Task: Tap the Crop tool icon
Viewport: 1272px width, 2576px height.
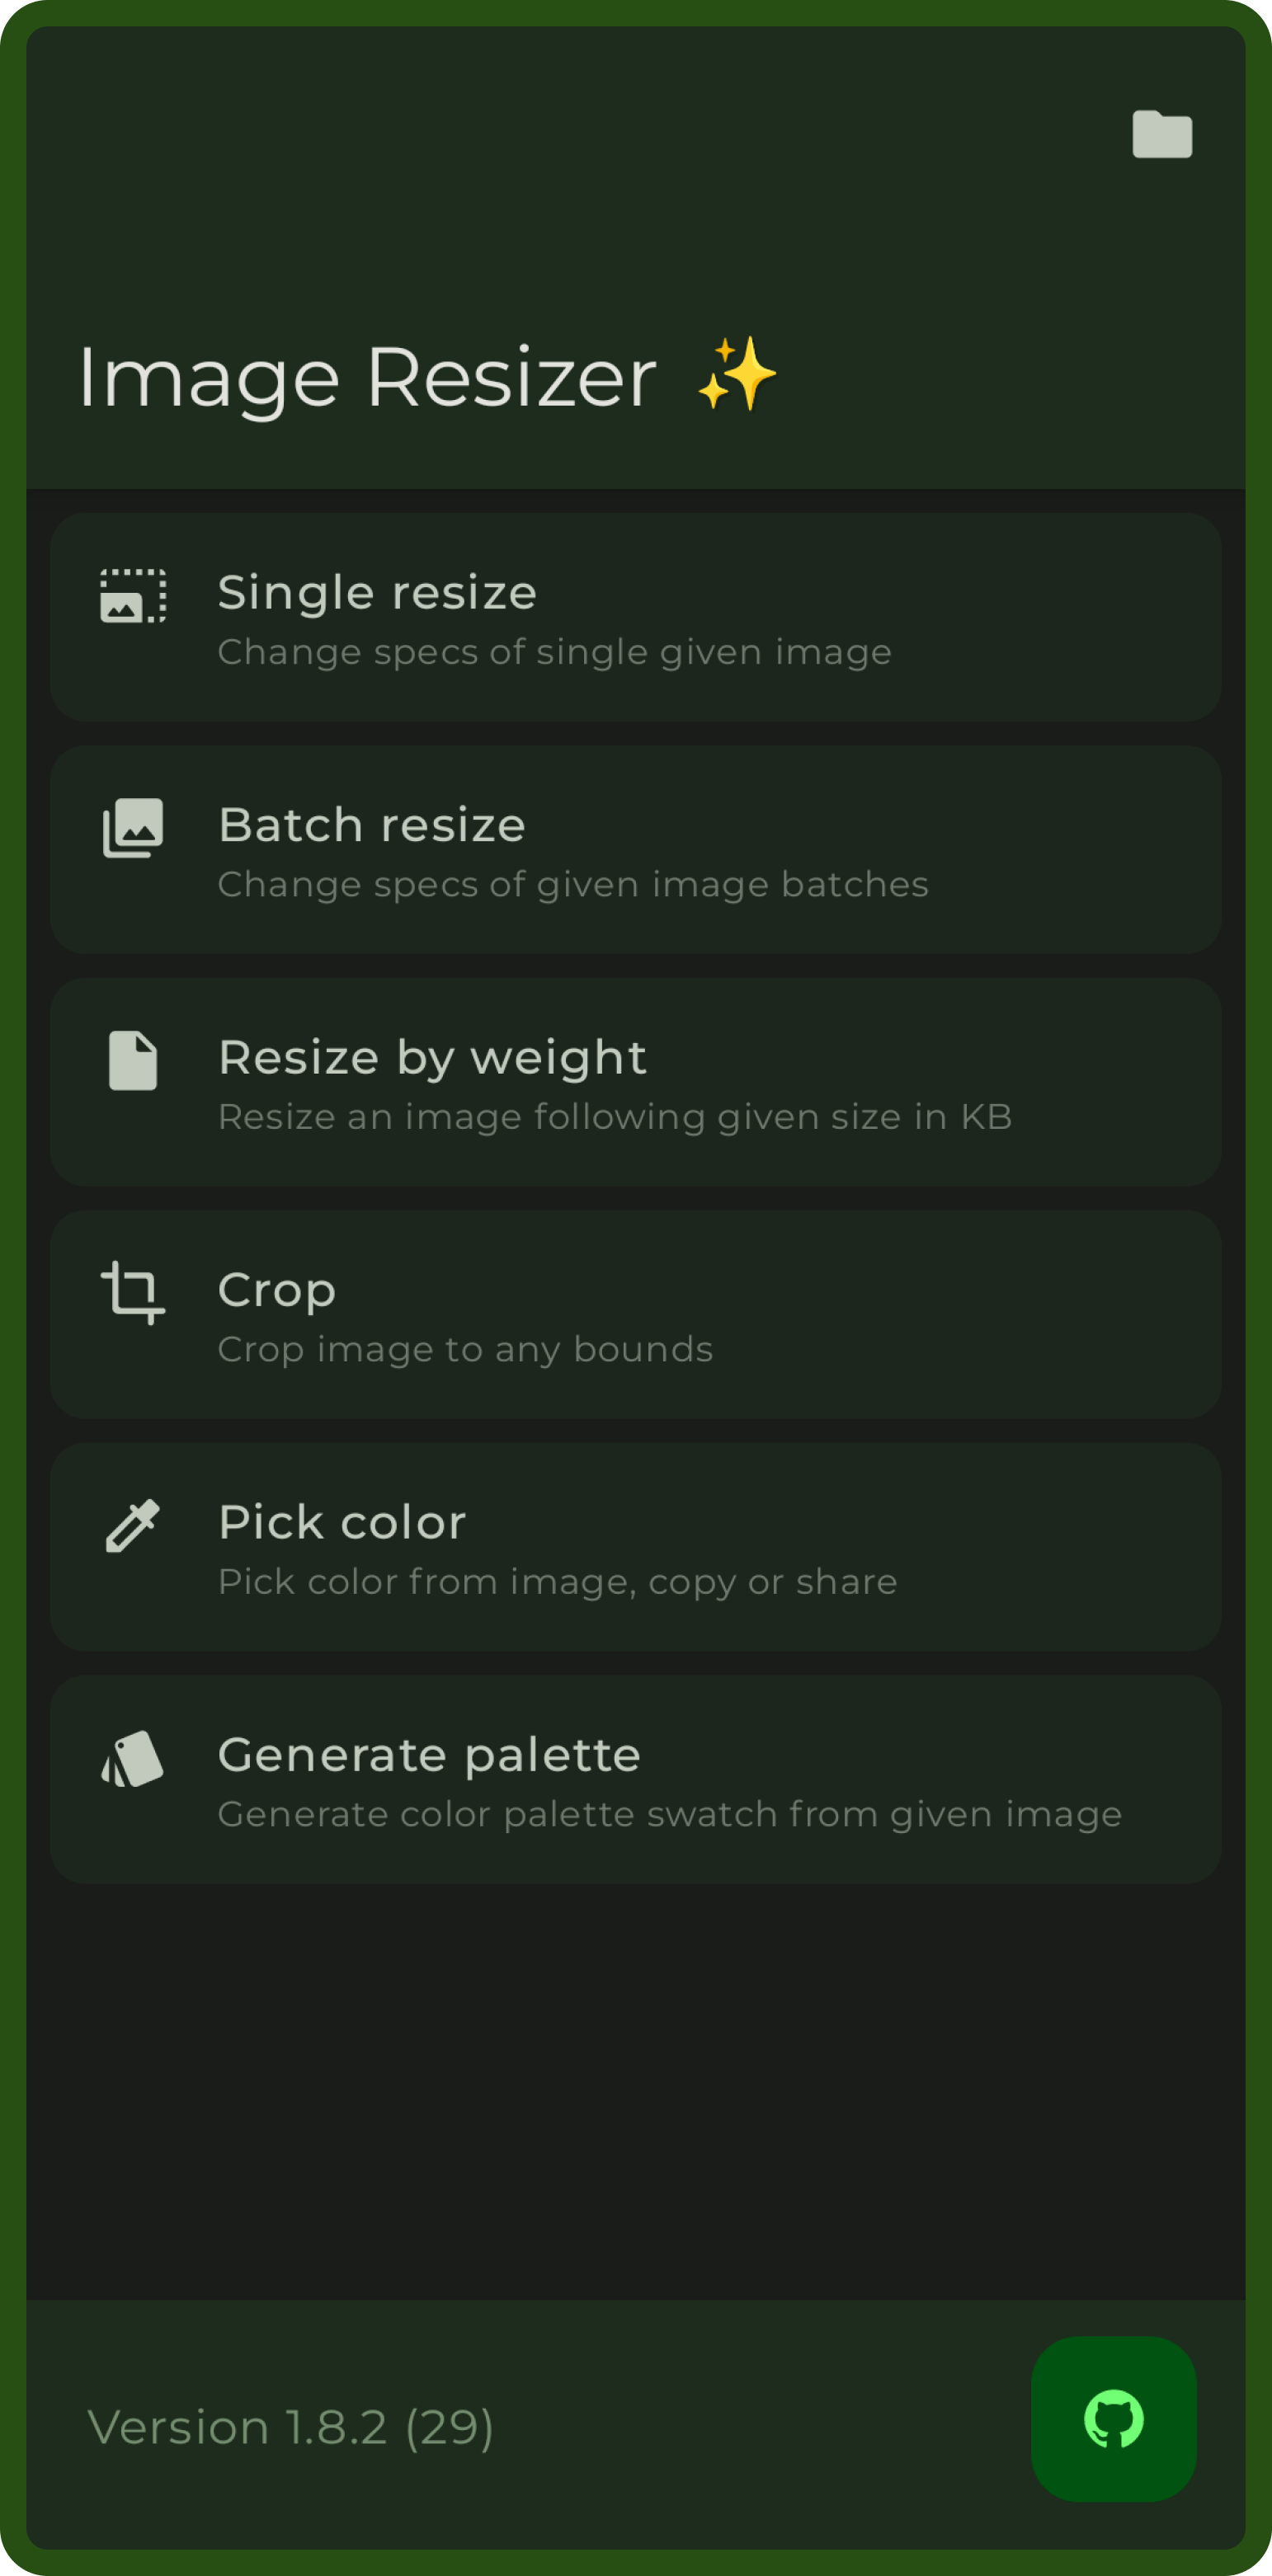Action: point(133,1292)
